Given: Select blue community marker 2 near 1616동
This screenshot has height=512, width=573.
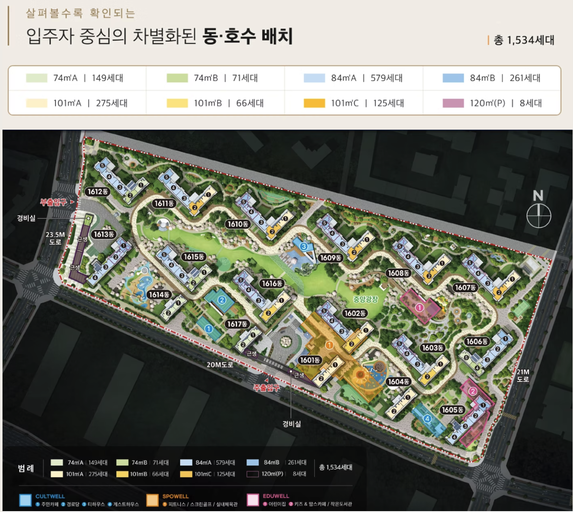Looking at the screenshot, I should 221,300.
